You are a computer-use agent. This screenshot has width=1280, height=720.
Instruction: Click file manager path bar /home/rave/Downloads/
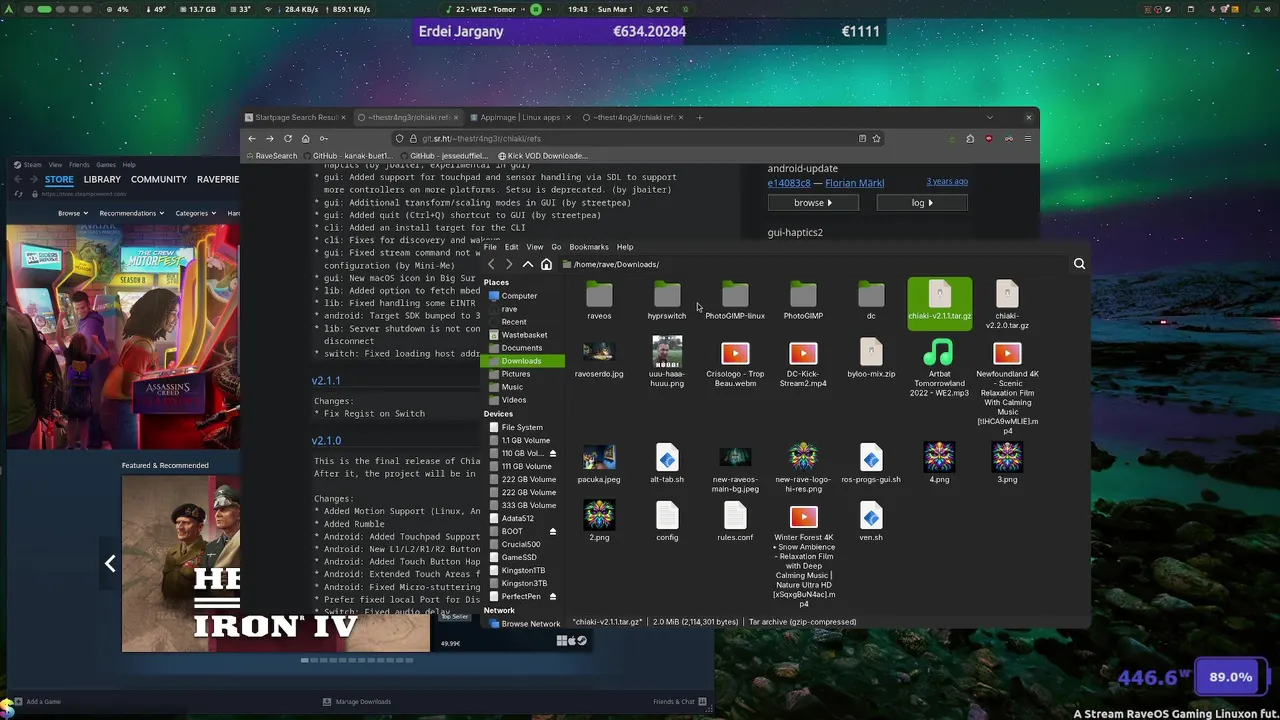615,264
